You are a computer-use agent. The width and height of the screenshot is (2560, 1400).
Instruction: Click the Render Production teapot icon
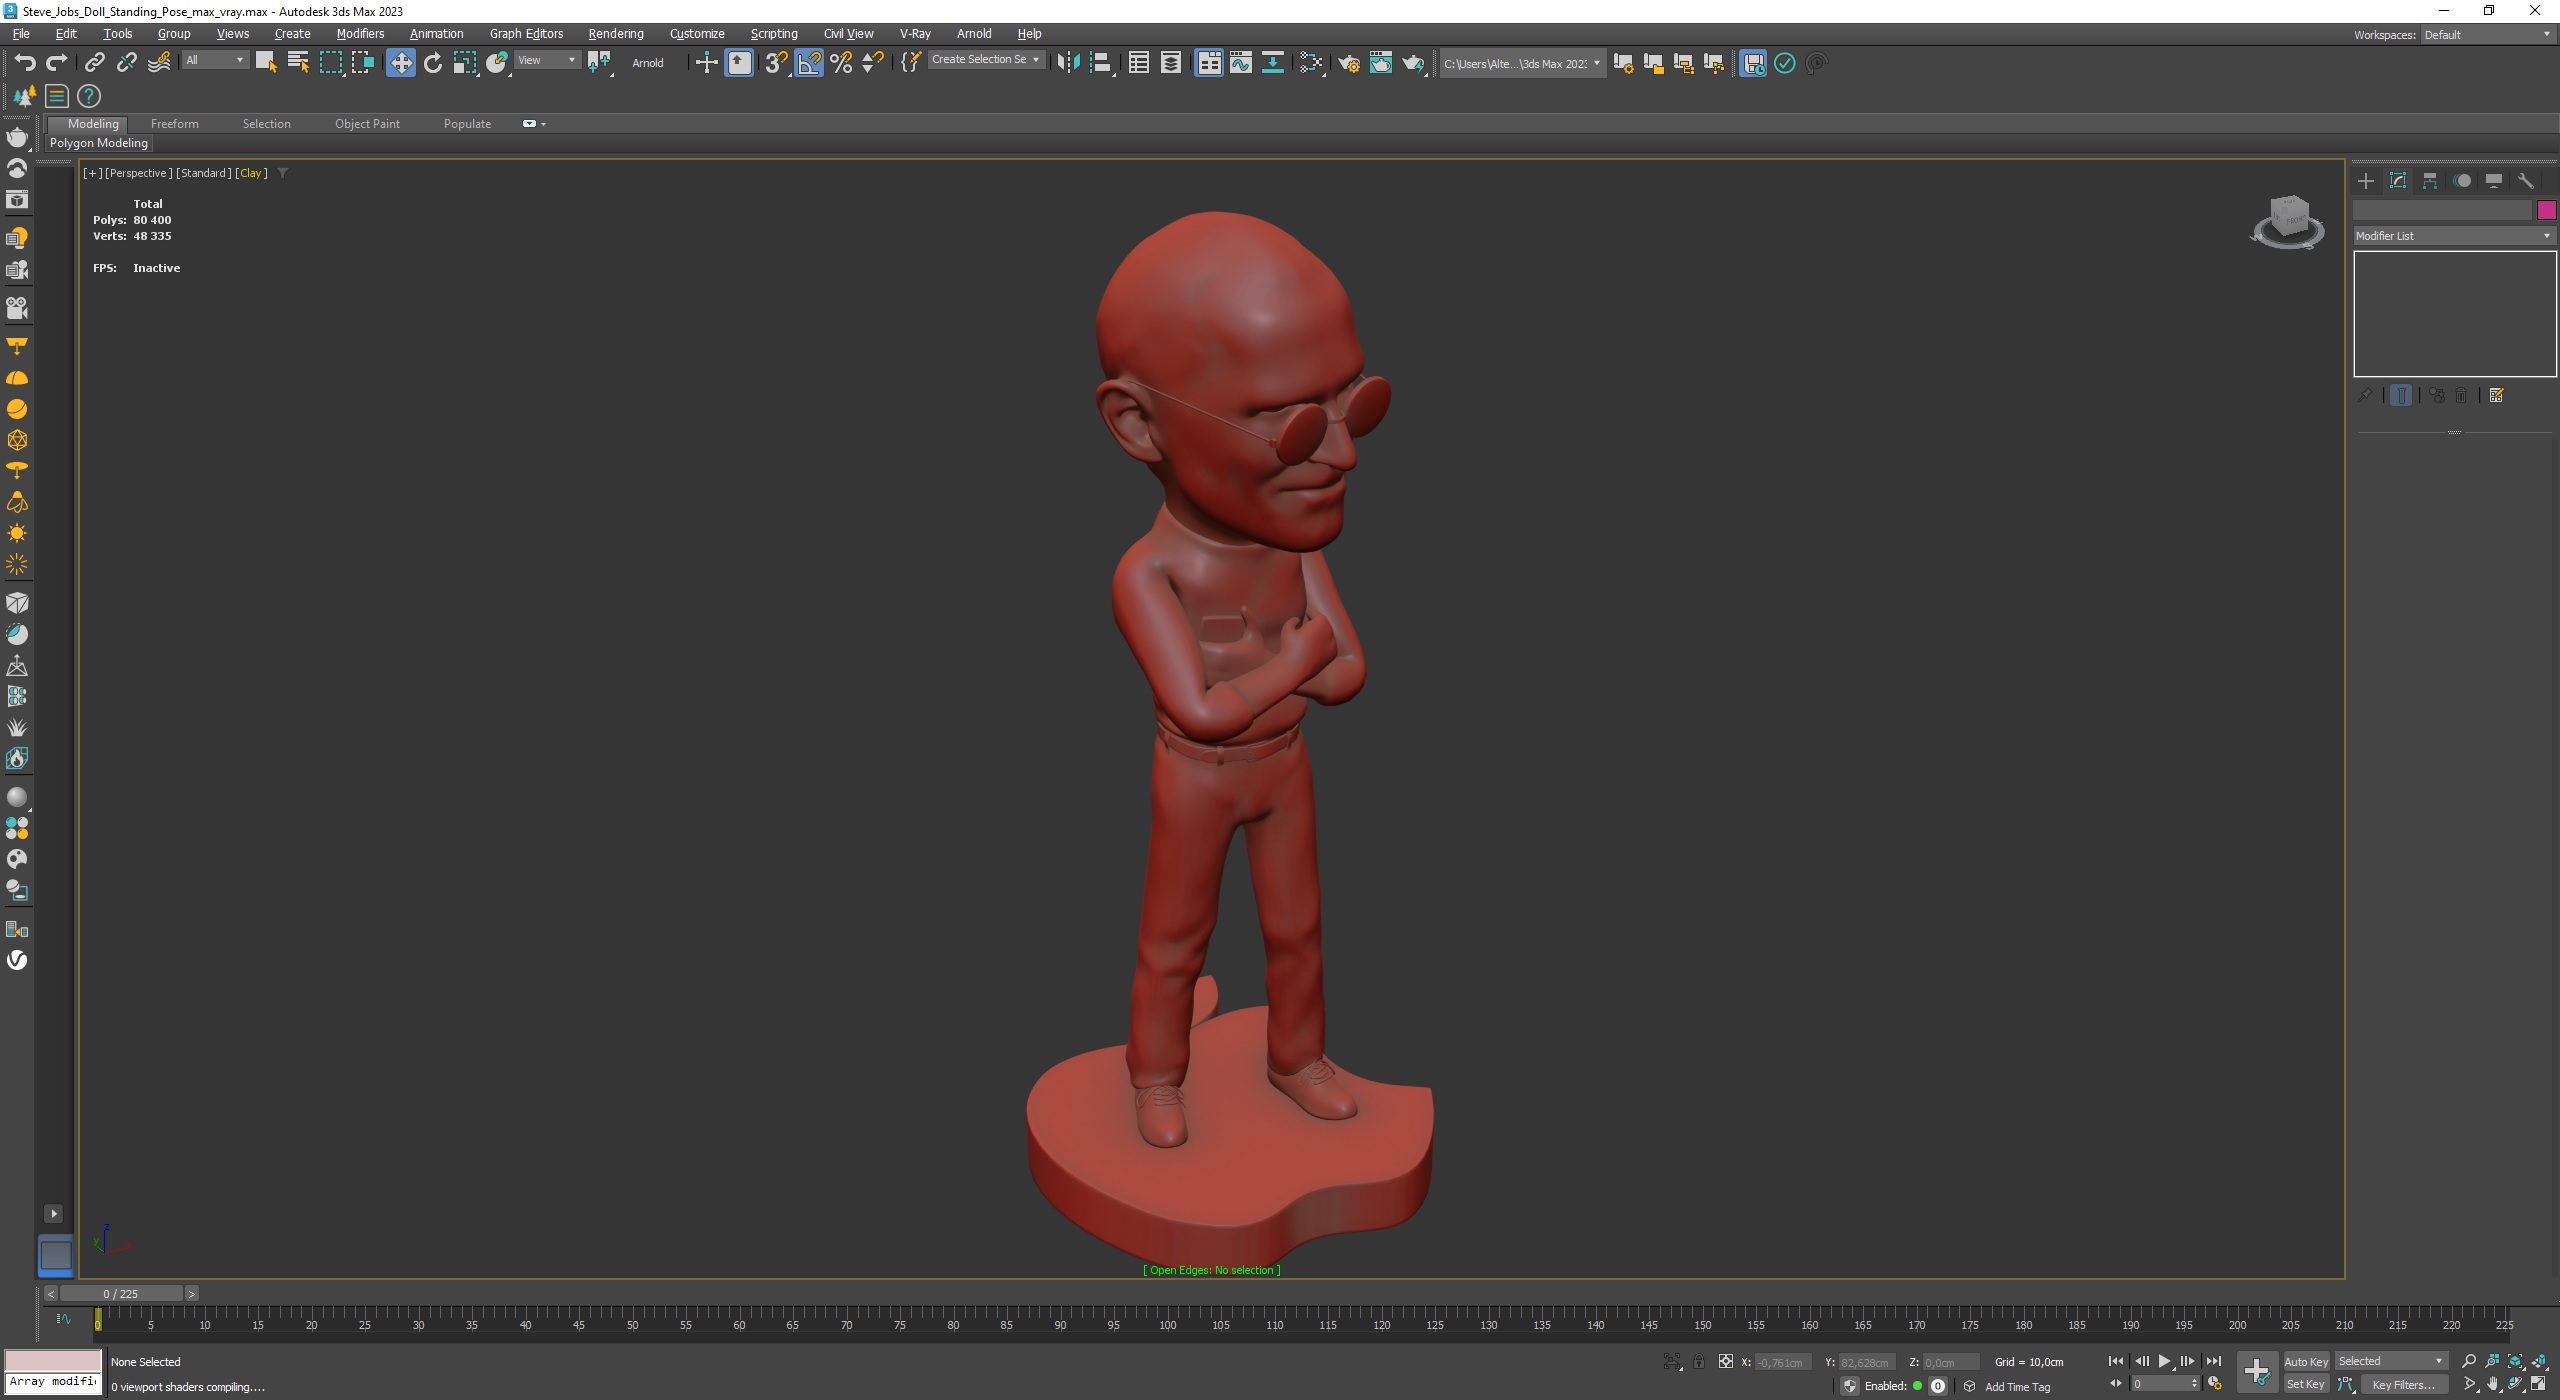pyautogui.click(x=1413, y=63)
